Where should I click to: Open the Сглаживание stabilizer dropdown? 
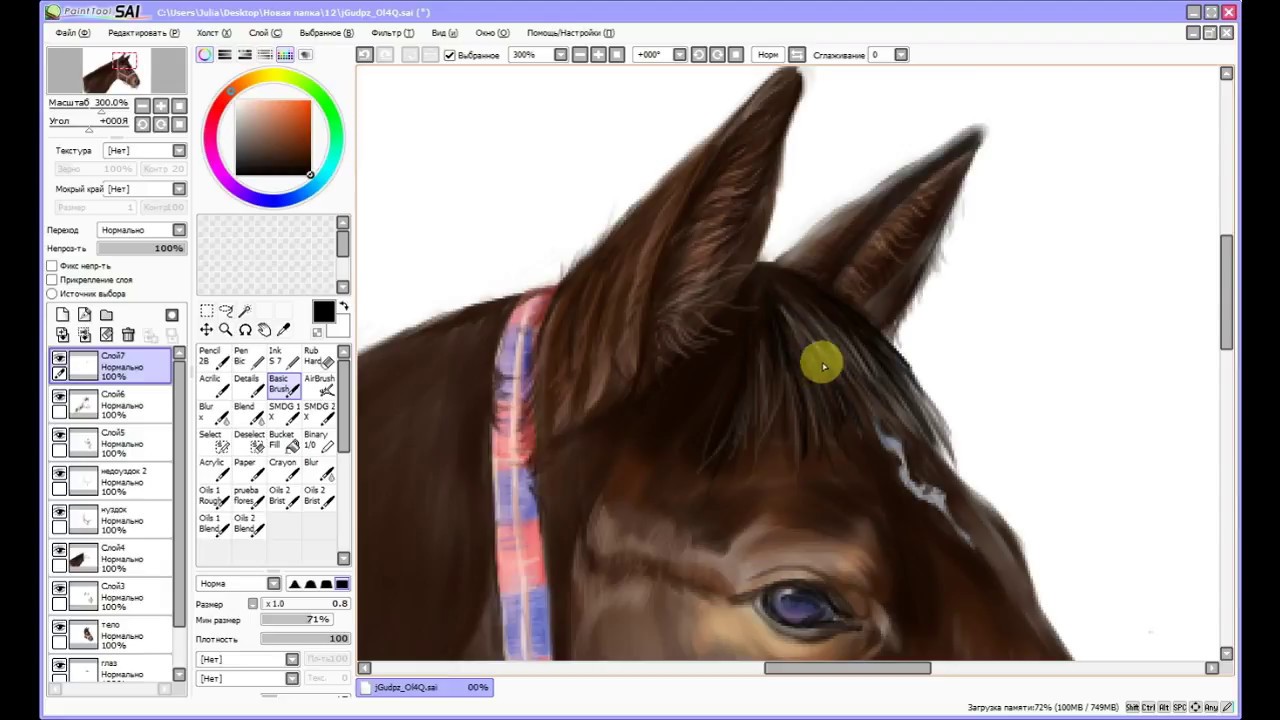901,55
